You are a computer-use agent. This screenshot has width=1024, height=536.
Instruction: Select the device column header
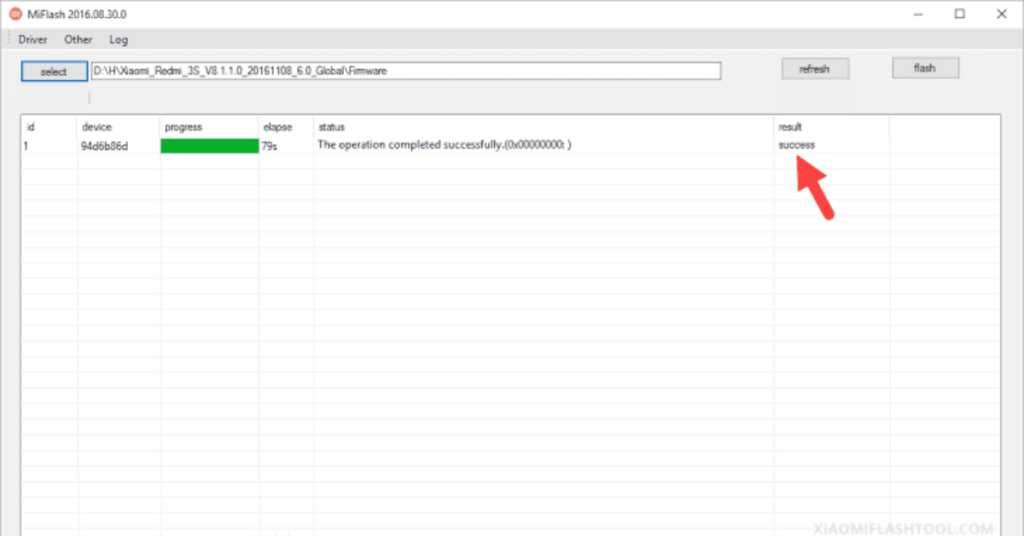pos(97,127)
